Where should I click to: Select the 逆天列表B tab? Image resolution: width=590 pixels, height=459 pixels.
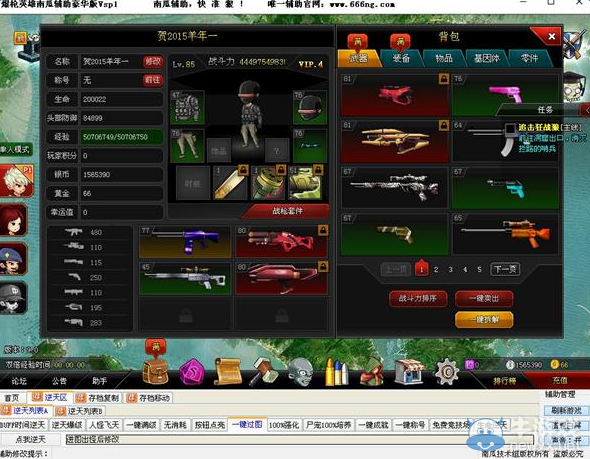[81, 411]
